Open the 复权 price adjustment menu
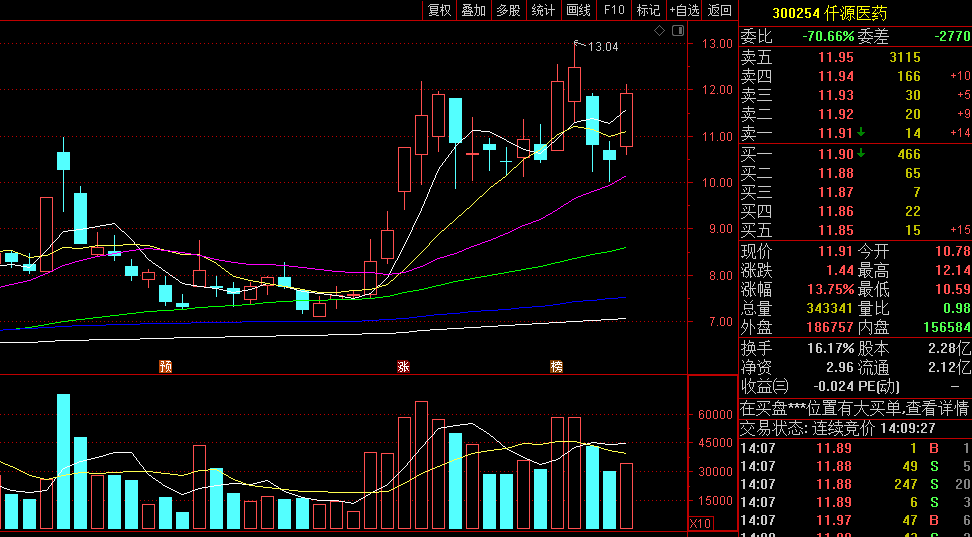This screenshot has height=537, width=972. pyautogui.click(x=439, y=10)
